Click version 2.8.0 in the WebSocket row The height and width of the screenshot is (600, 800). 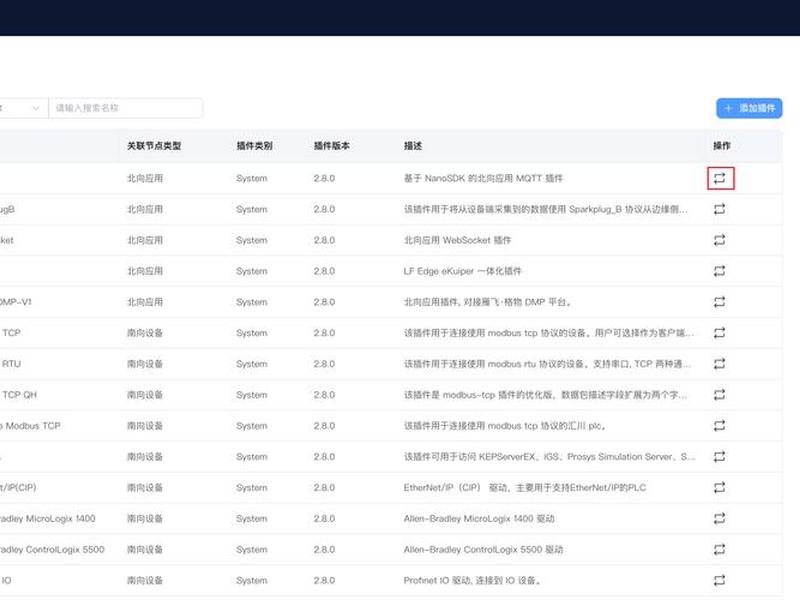[x=324, y=240]
